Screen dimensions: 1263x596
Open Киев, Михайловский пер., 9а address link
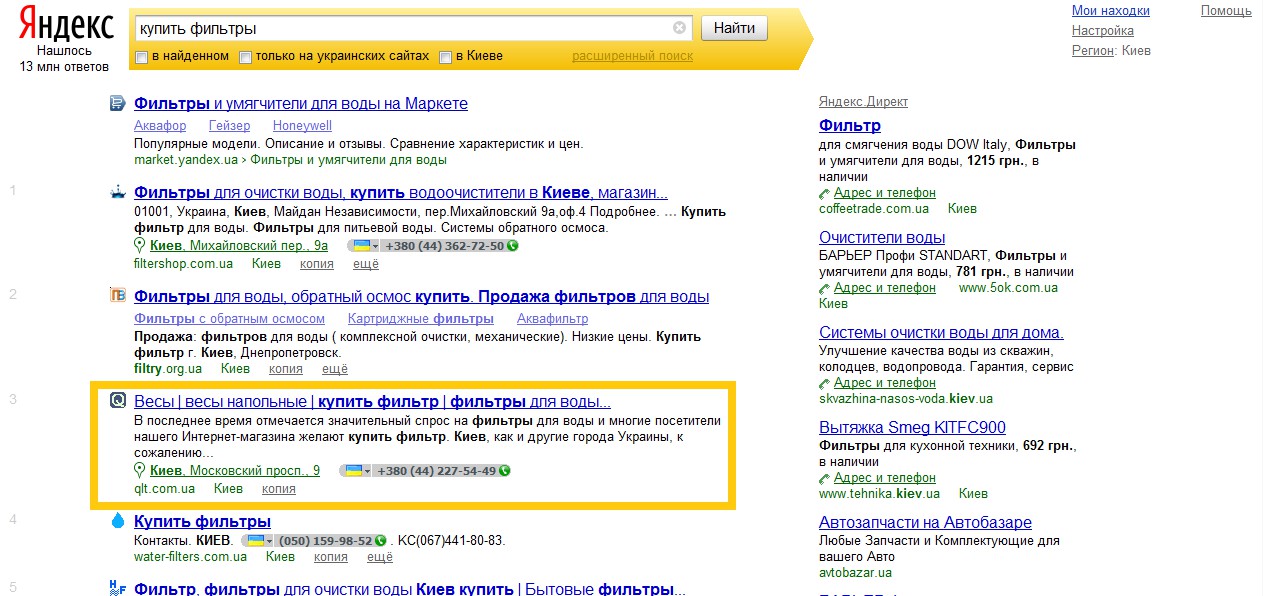click(x=239, y=246)
